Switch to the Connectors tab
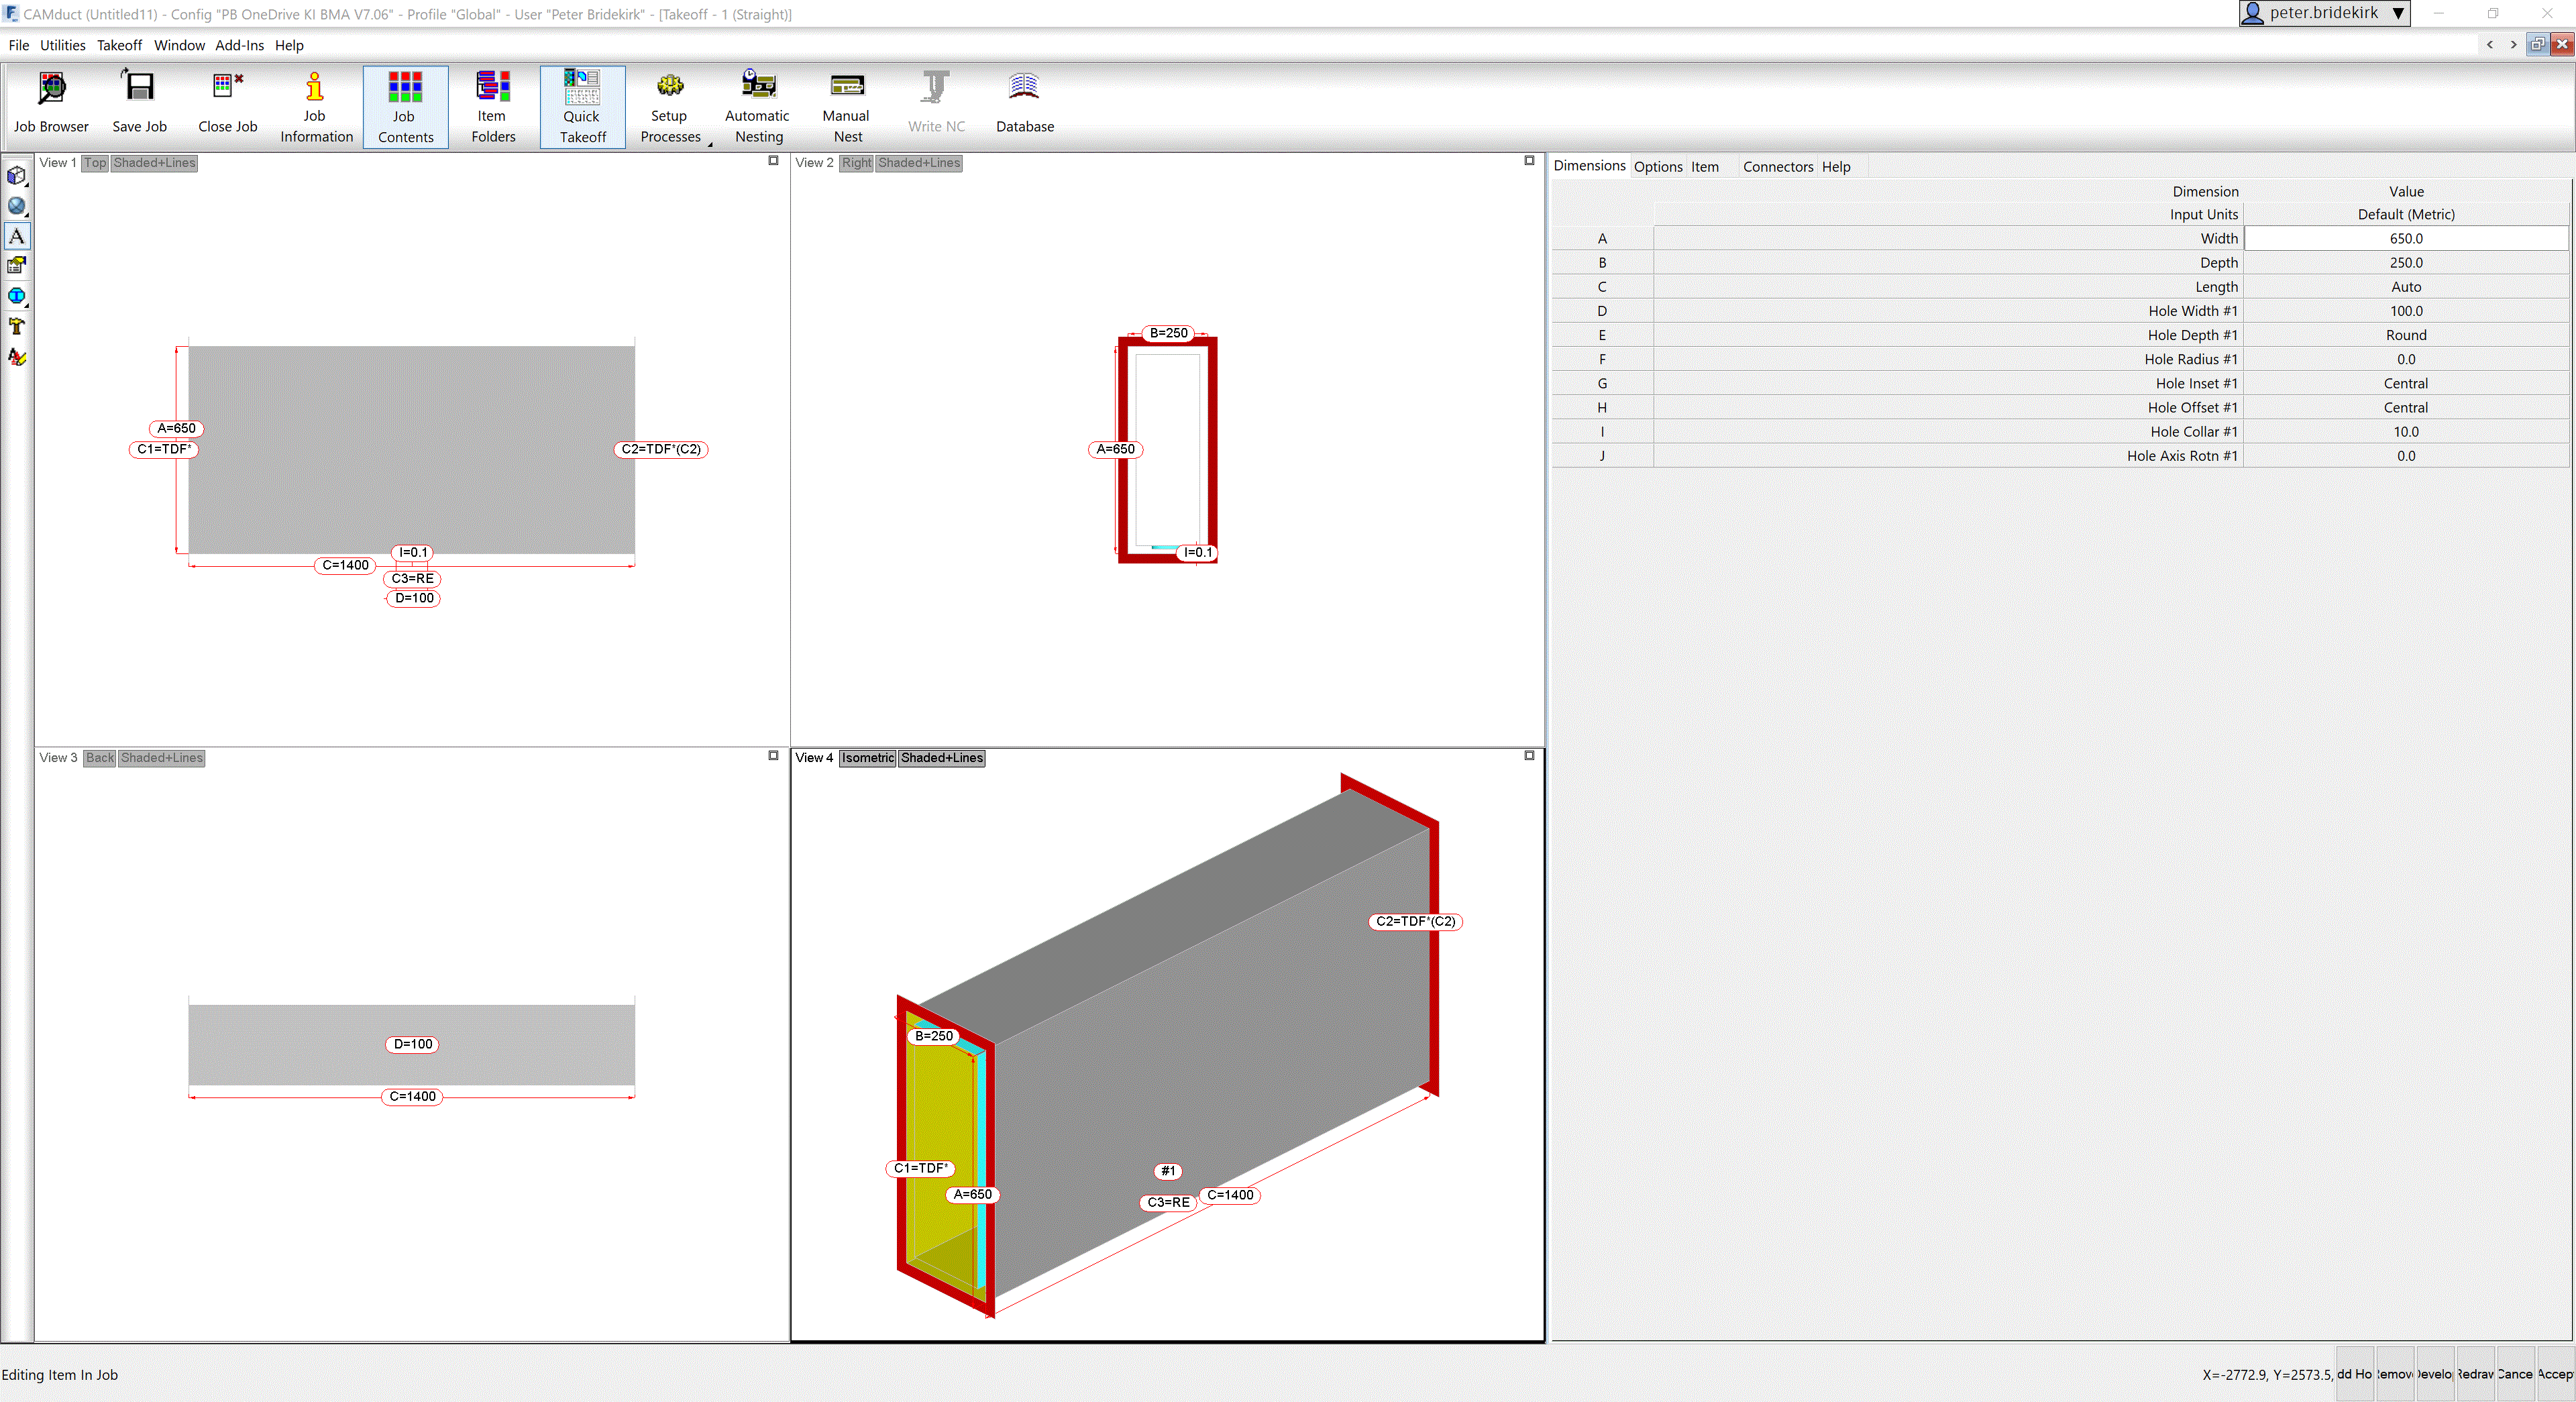Image resolution: width=2576 pixels, height=1402 pixels. [x=1777, y=166]
